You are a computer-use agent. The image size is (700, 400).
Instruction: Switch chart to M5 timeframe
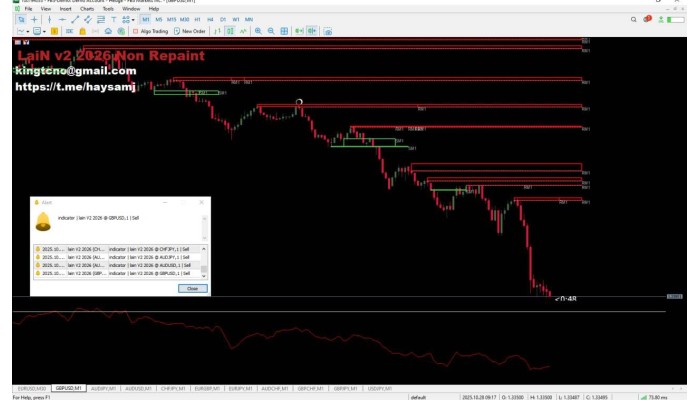click(158, 19)
